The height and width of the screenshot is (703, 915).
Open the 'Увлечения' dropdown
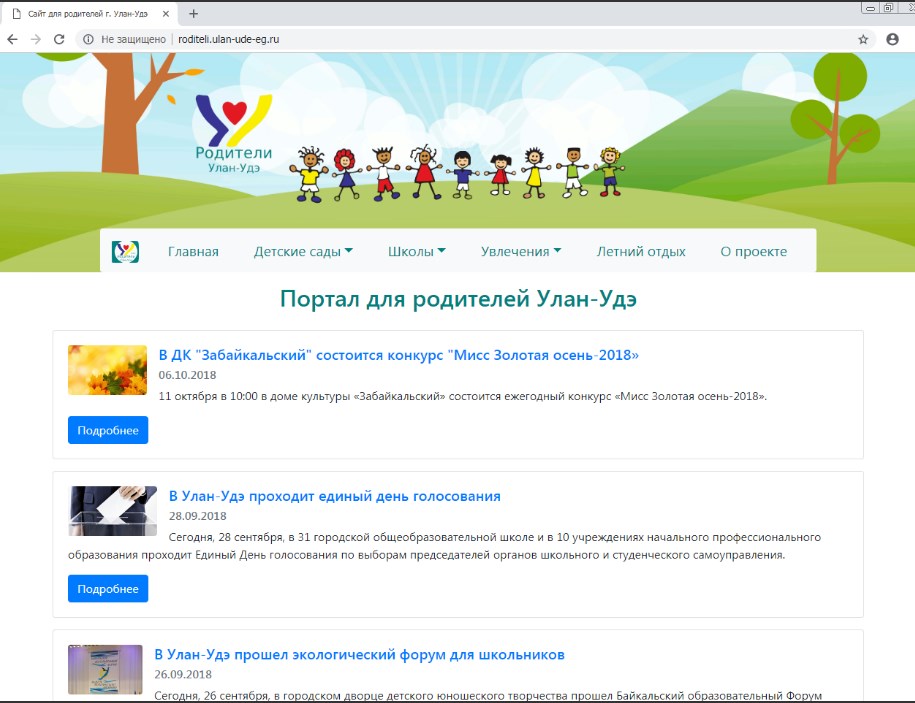pyautogui.click(x=520, y=251)
